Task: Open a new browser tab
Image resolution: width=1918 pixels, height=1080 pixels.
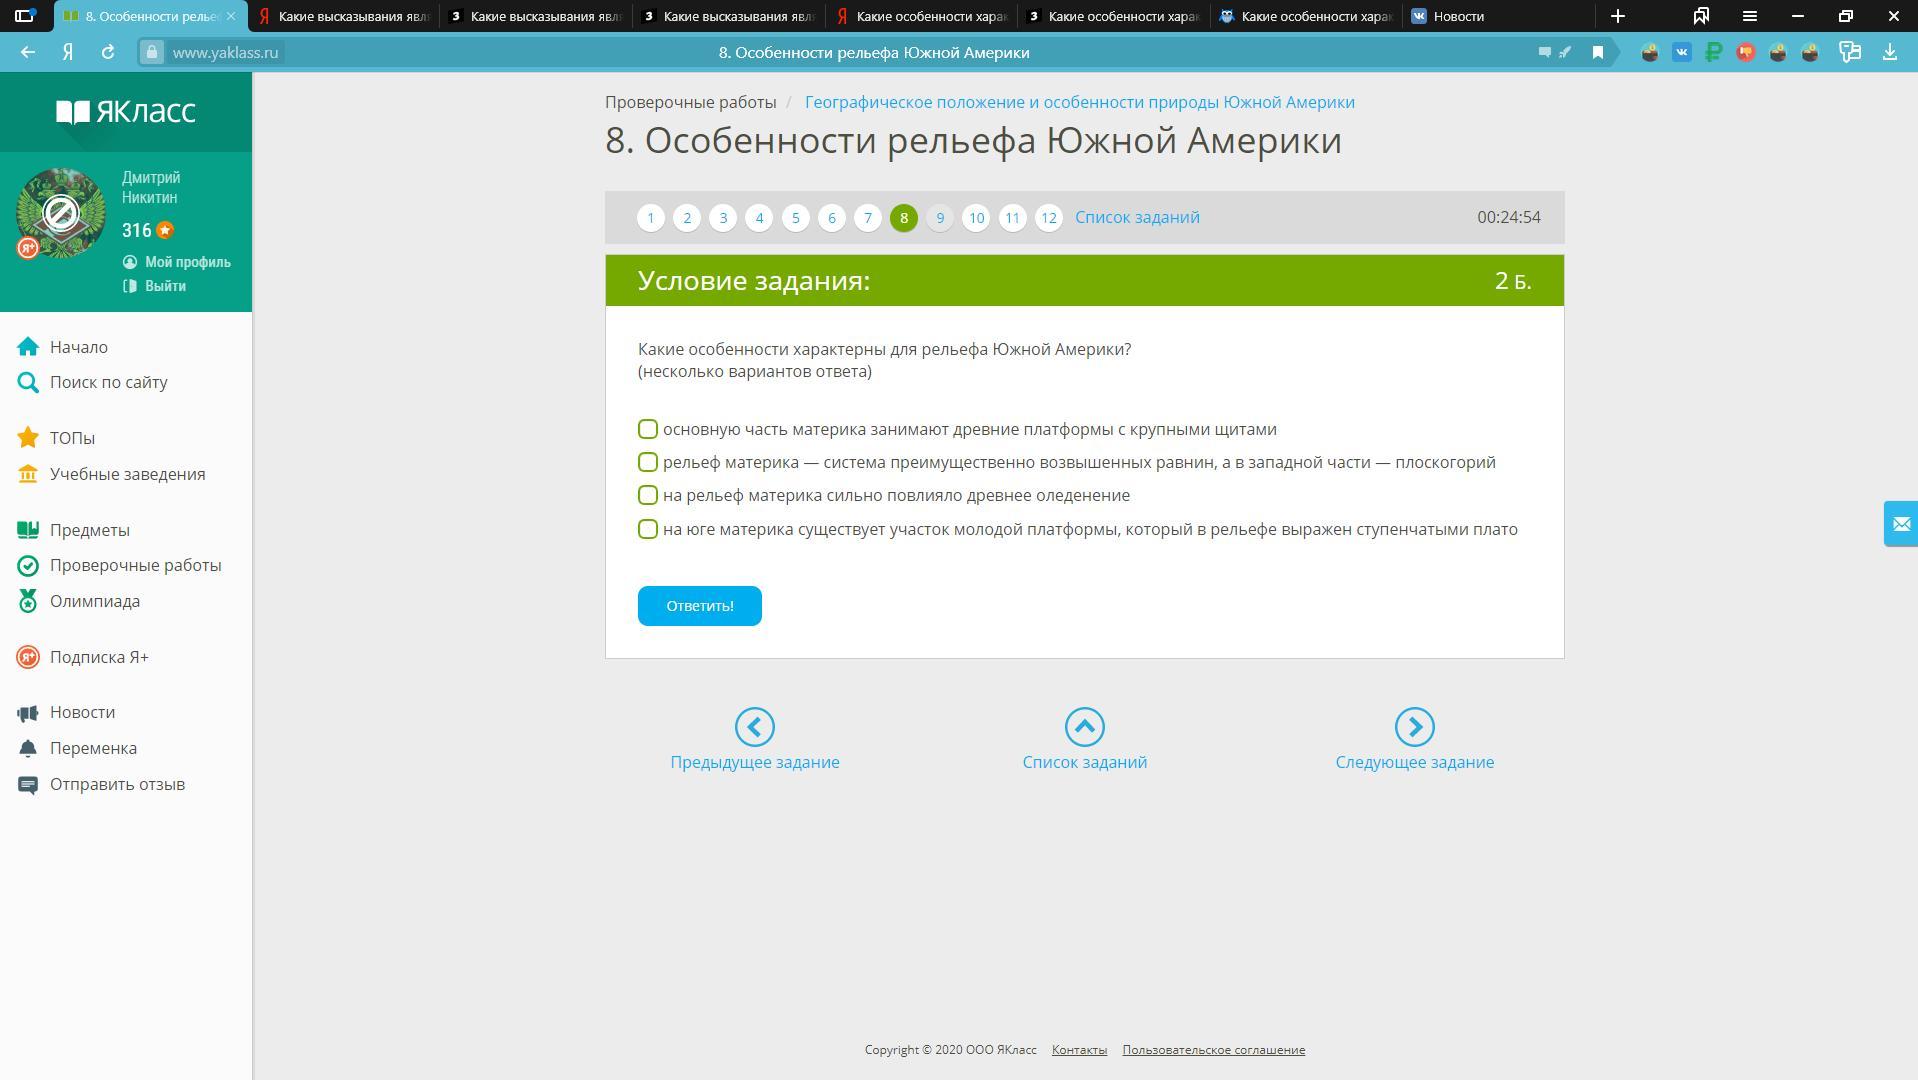Action: coord(1618,16)
